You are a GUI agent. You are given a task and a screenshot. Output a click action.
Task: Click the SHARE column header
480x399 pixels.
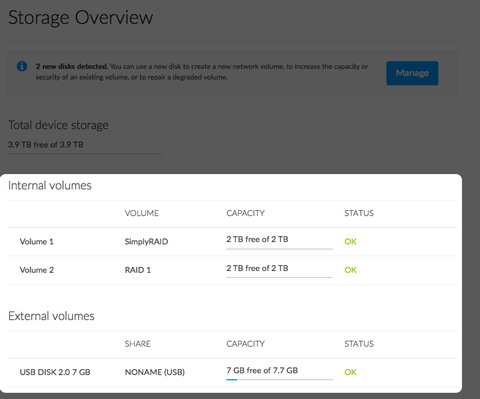coord(138,344)
